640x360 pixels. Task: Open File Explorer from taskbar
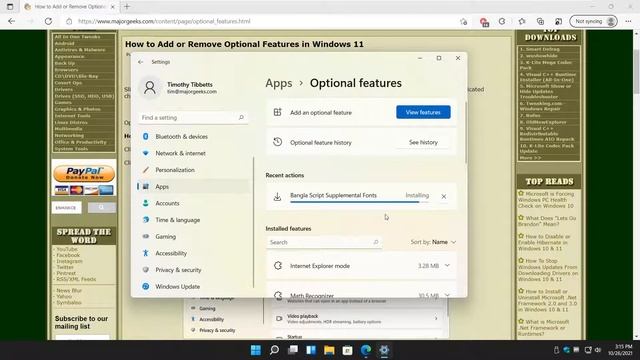pyautogui.click(x=329, y=350)
